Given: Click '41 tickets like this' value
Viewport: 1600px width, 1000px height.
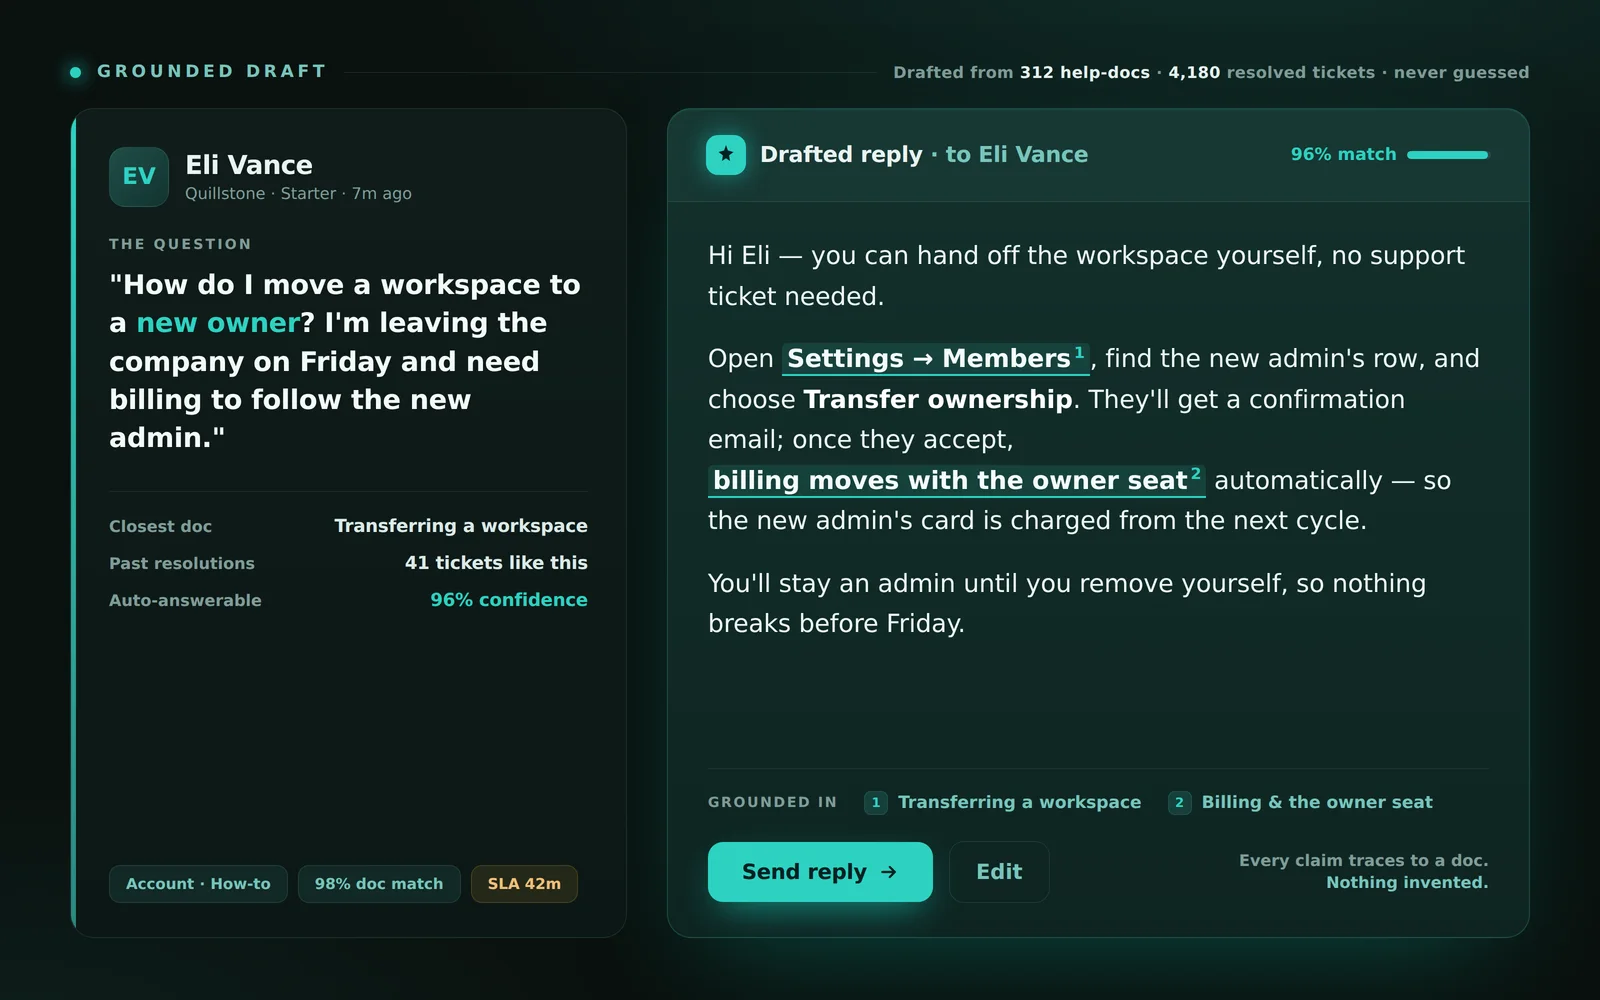Looking at the screenshot, I should coord(496,563).
